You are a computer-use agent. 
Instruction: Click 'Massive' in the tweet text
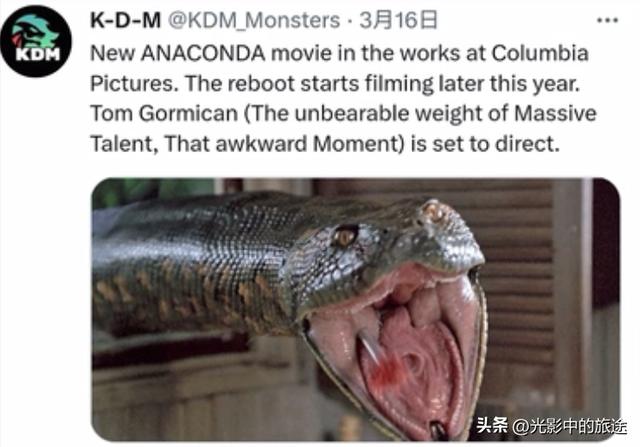coord(555,113)
